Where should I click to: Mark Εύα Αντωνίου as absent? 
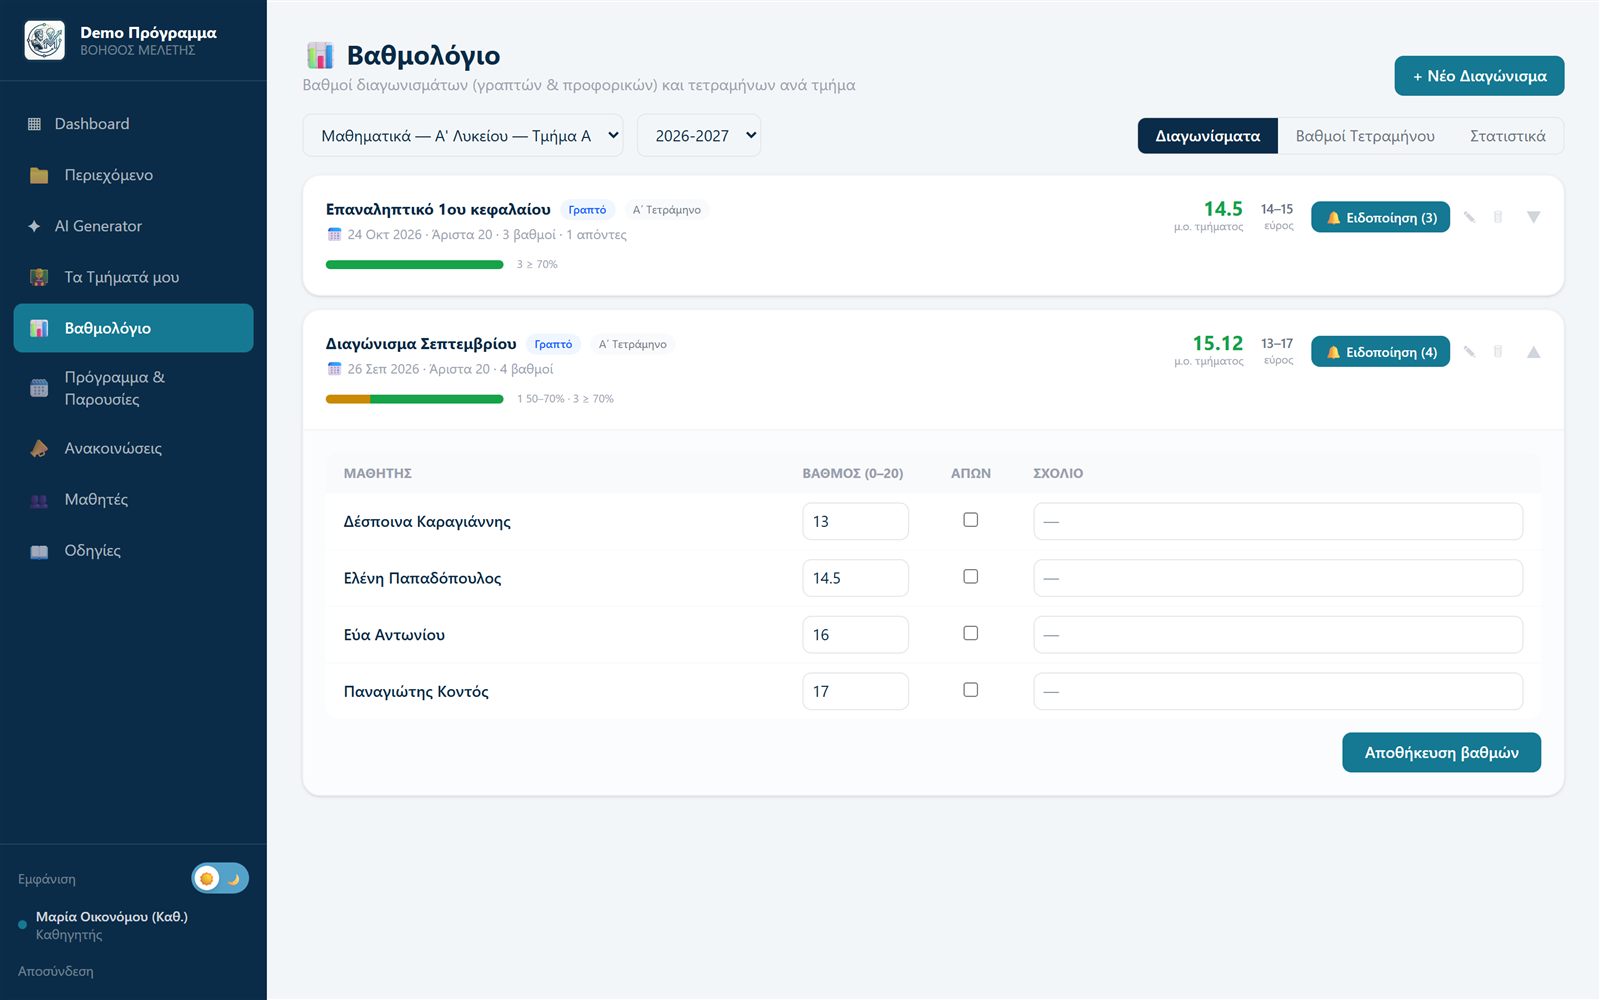tap(970, 633)
